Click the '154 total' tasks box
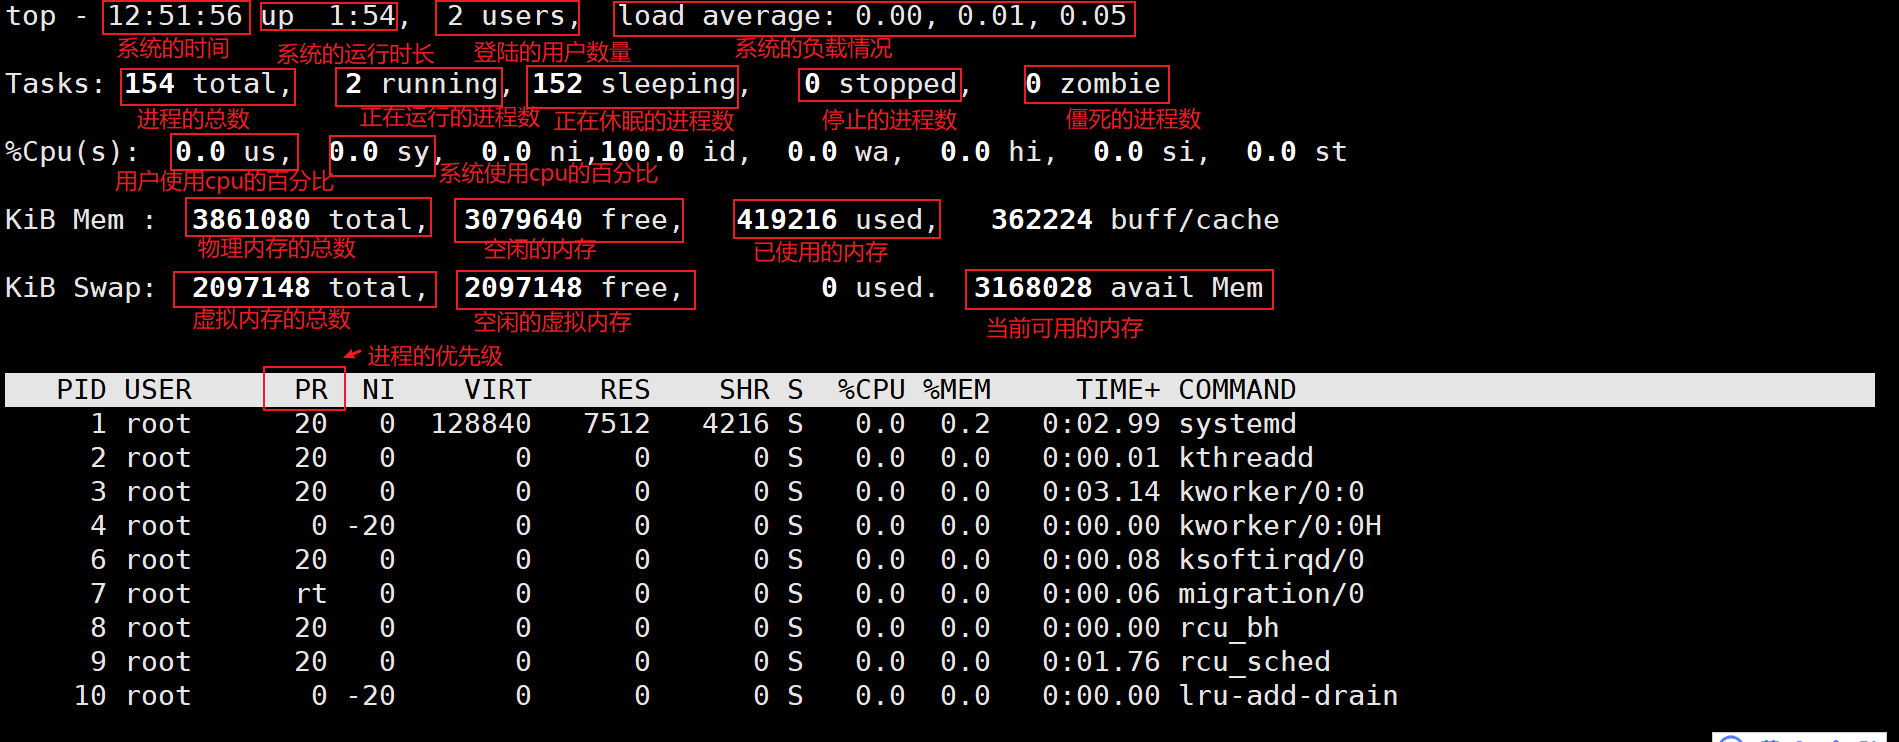The width and height of the screenshot is (1899, 742). pyautogui.click(x=207, y=85)
